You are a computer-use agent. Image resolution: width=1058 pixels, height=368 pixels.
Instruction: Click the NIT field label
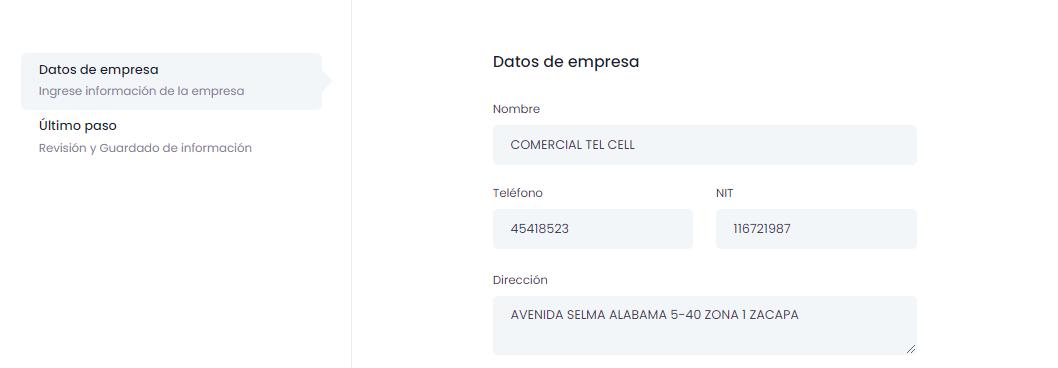click(725, 193)
